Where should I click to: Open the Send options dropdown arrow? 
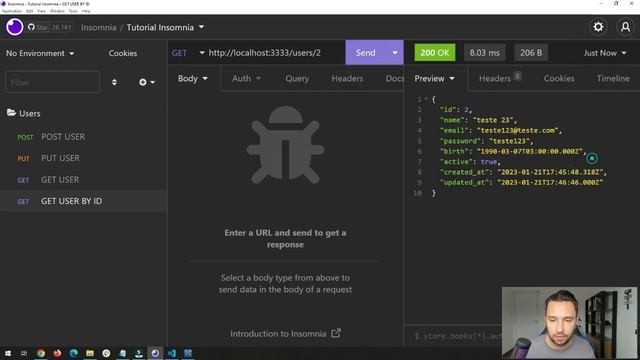395,53
